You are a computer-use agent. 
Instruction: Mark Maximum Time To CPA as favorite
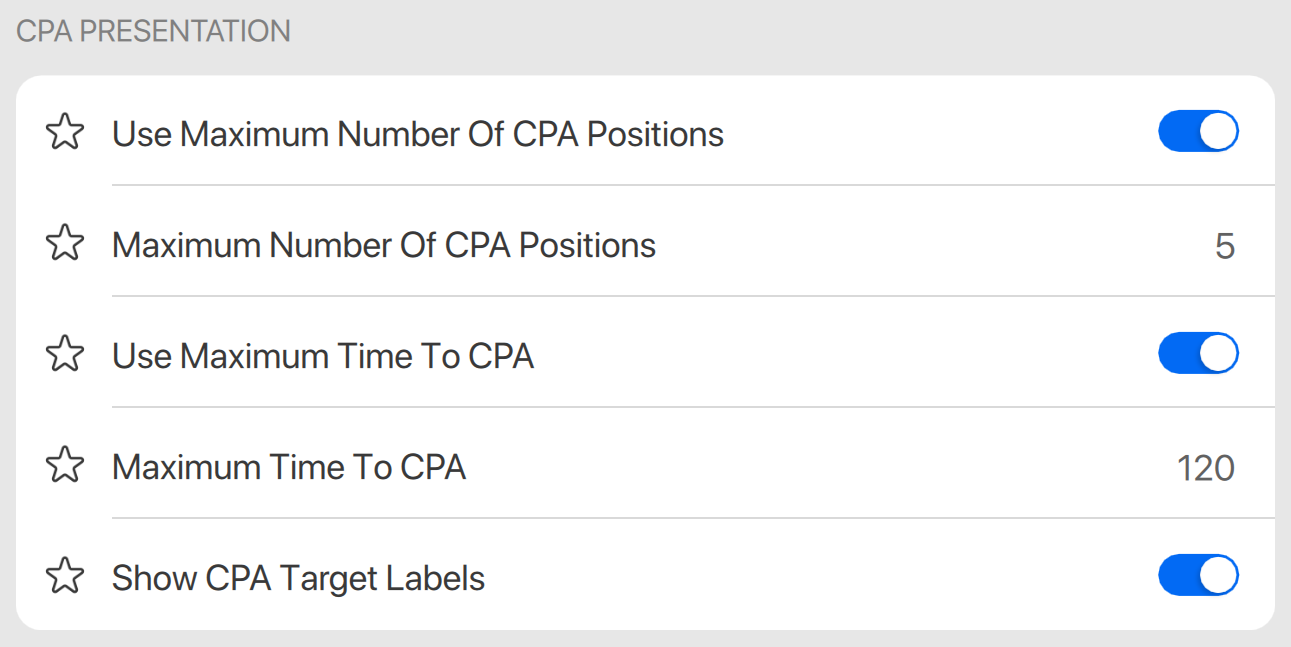pyautogui.click(x=65, y=465)
